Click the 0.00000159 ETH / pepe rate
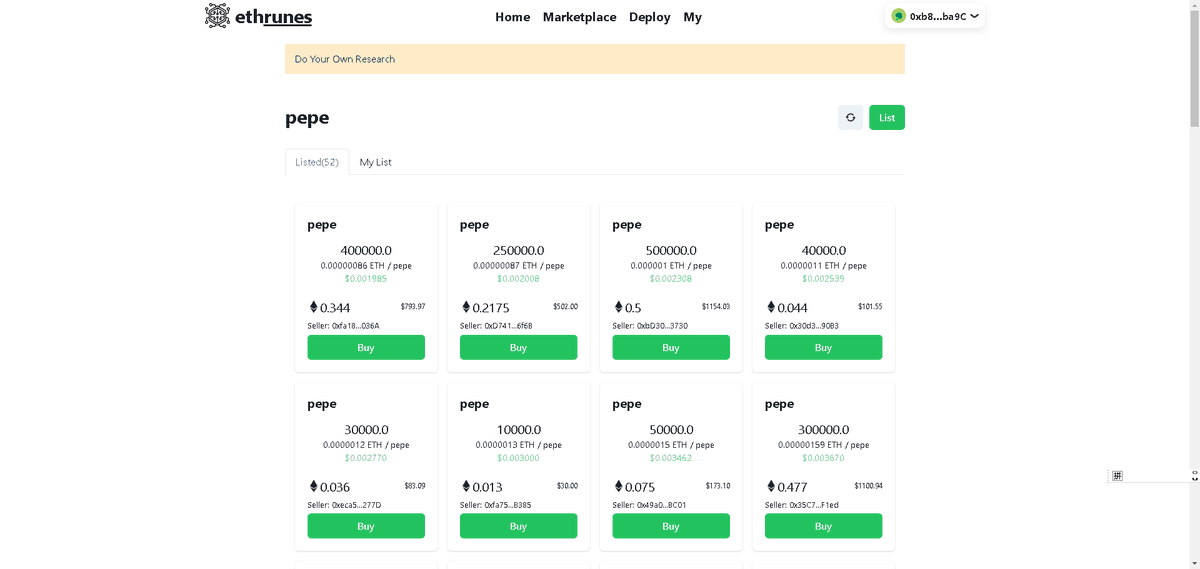The height and width of the screenshot is (569, 1200). pyautogui.click(x=823, y=445)
